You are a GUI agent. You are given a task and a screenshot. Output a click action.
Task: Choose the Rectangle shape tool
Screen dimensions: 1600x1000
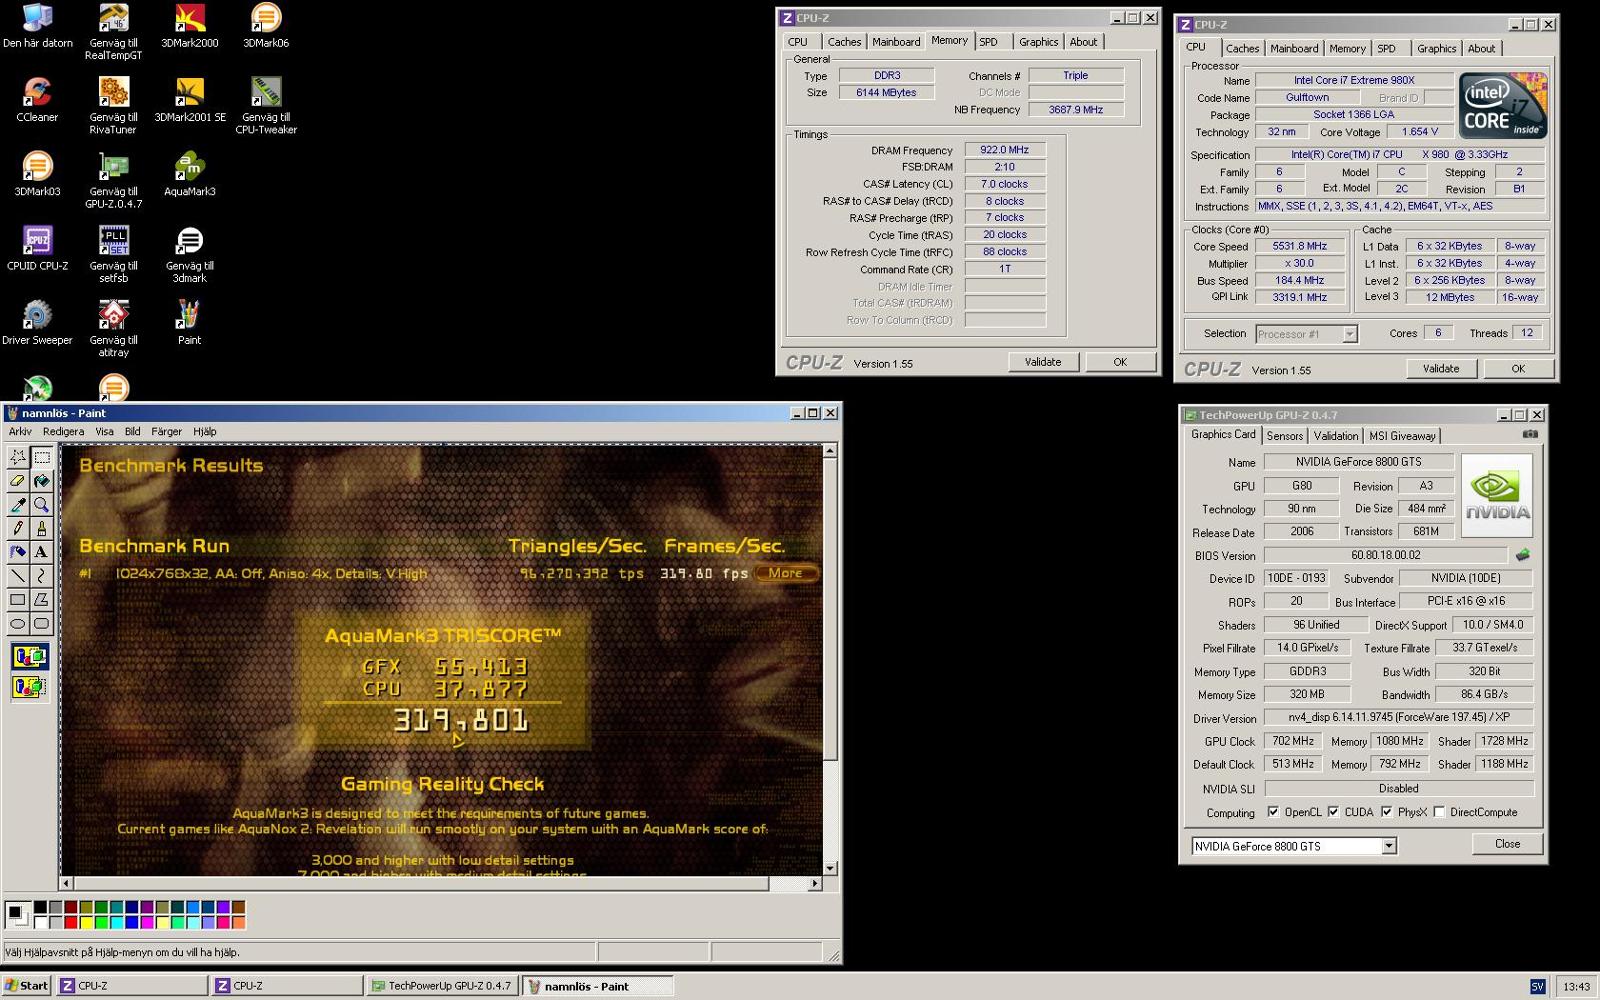click(x=18, y=600)
